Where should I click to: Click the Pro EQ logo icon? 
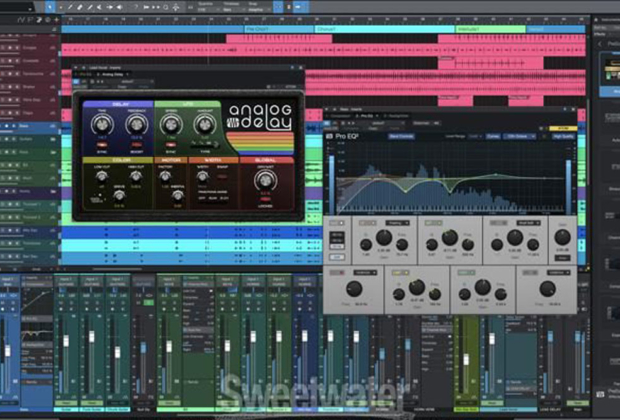pos(329,136)
